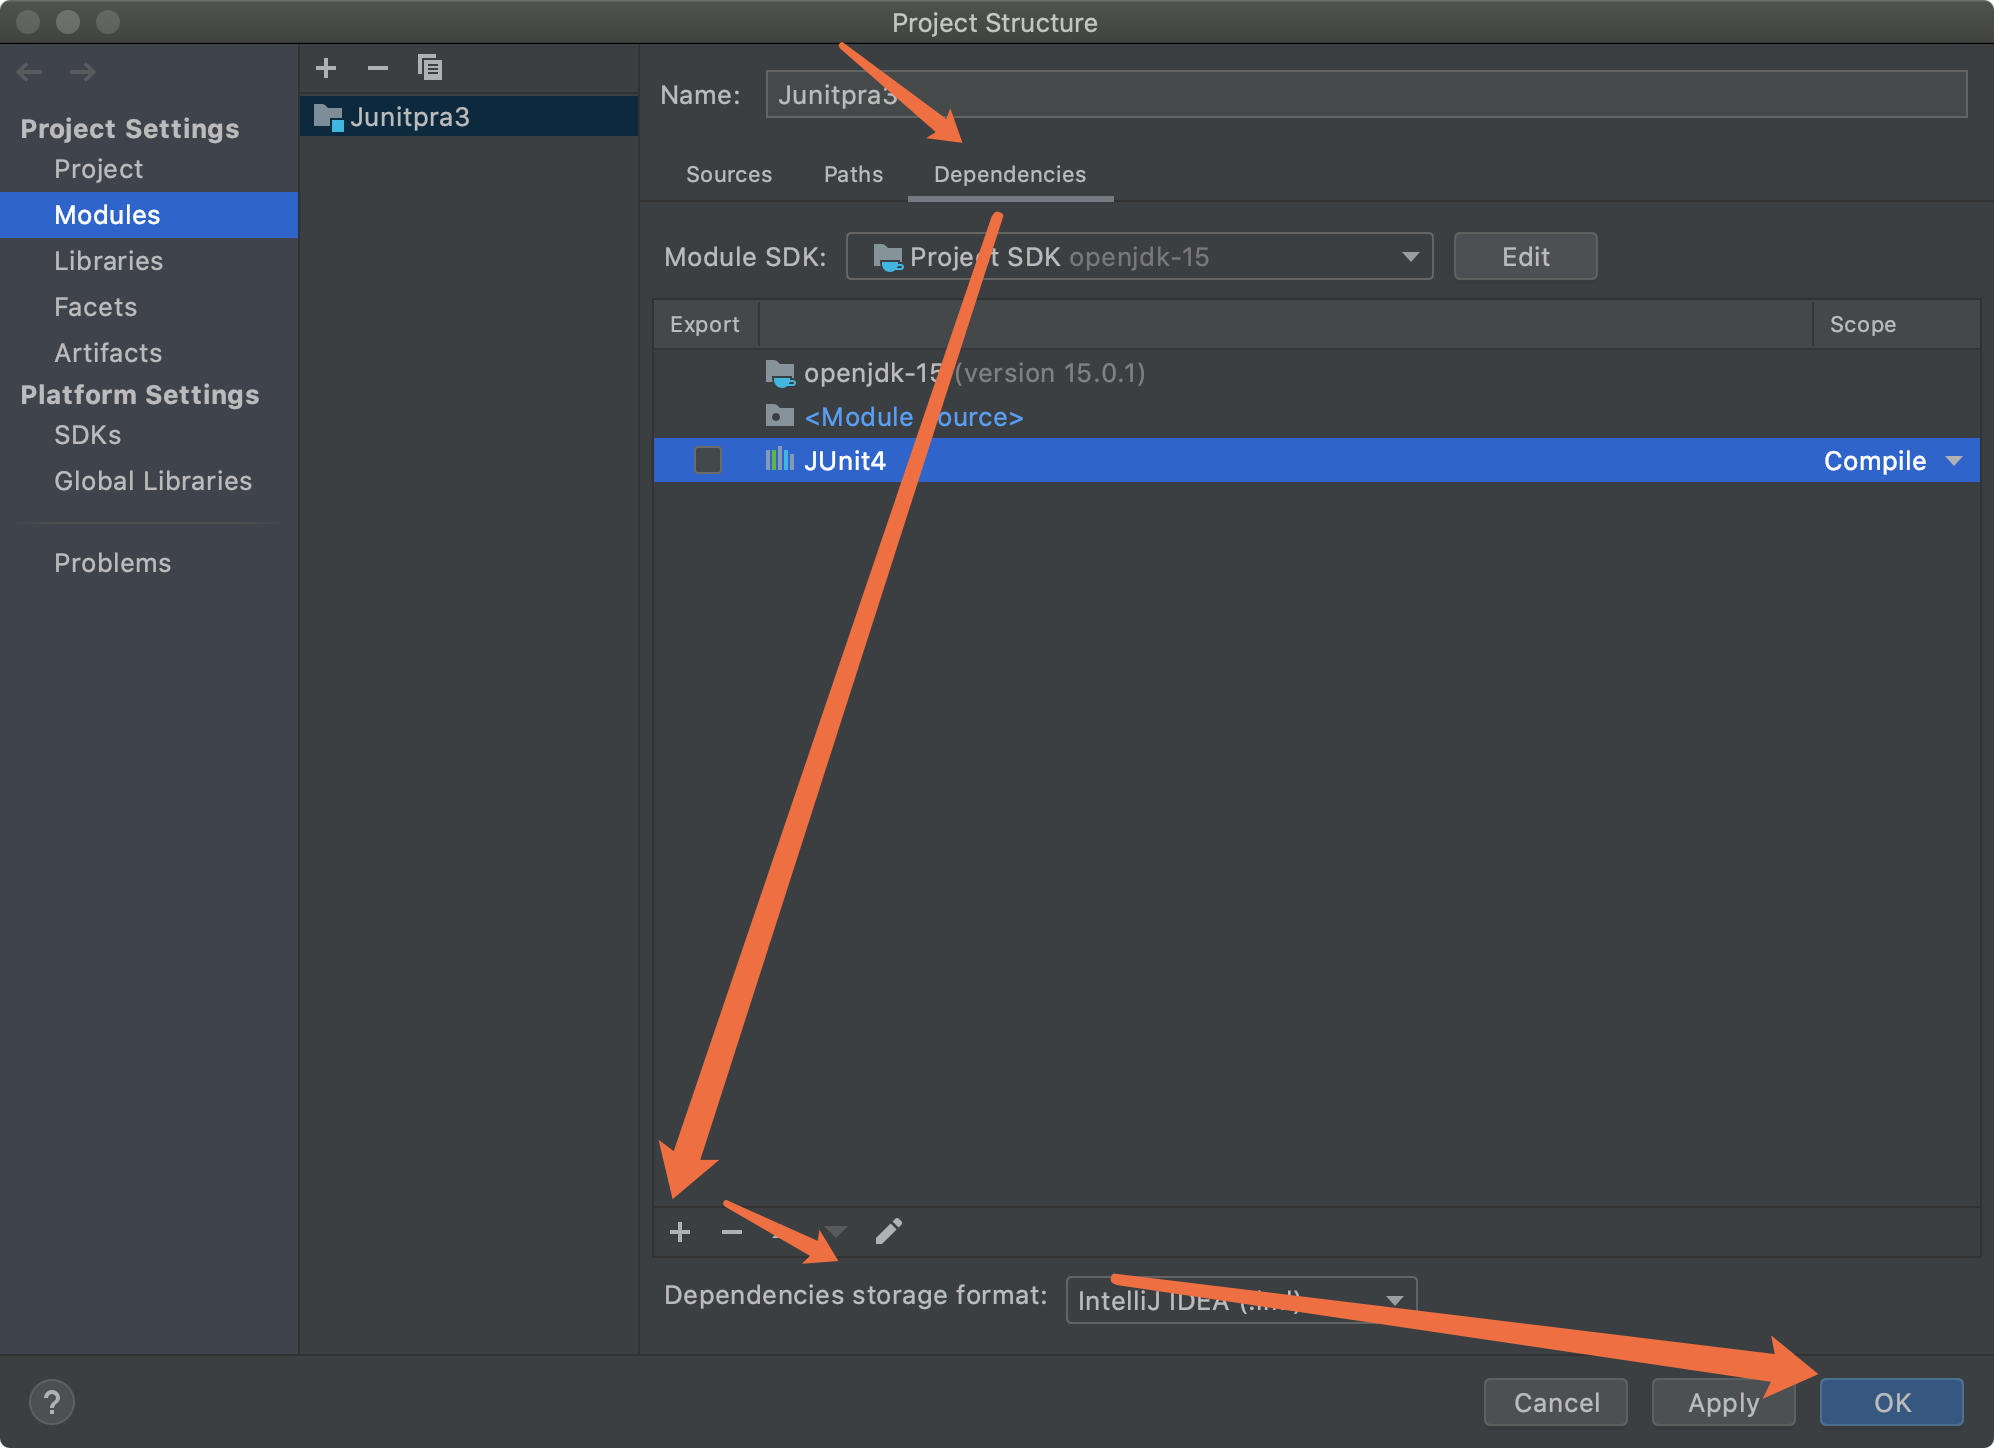The width and height of the screenshot is (1994, 1448).
Task: Open Libraries in Project Settings
Action: click(108, 261)
